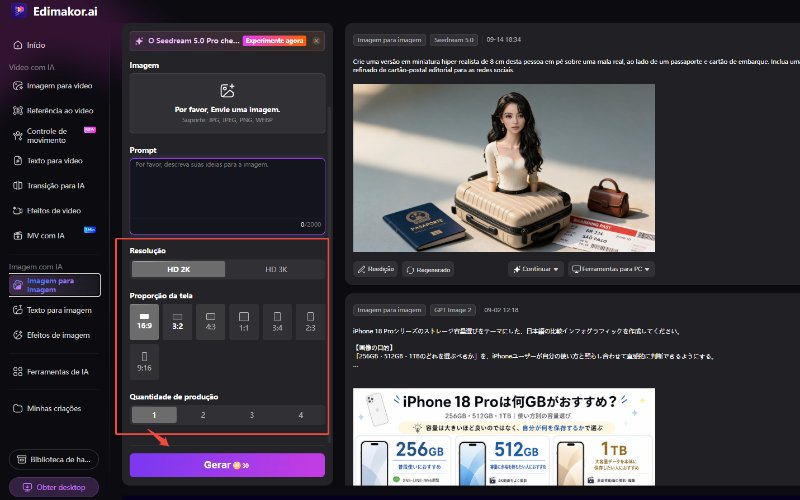Open Imagem para vídeo tool
This screenshot has height=500, width=800.
point(53,86)
